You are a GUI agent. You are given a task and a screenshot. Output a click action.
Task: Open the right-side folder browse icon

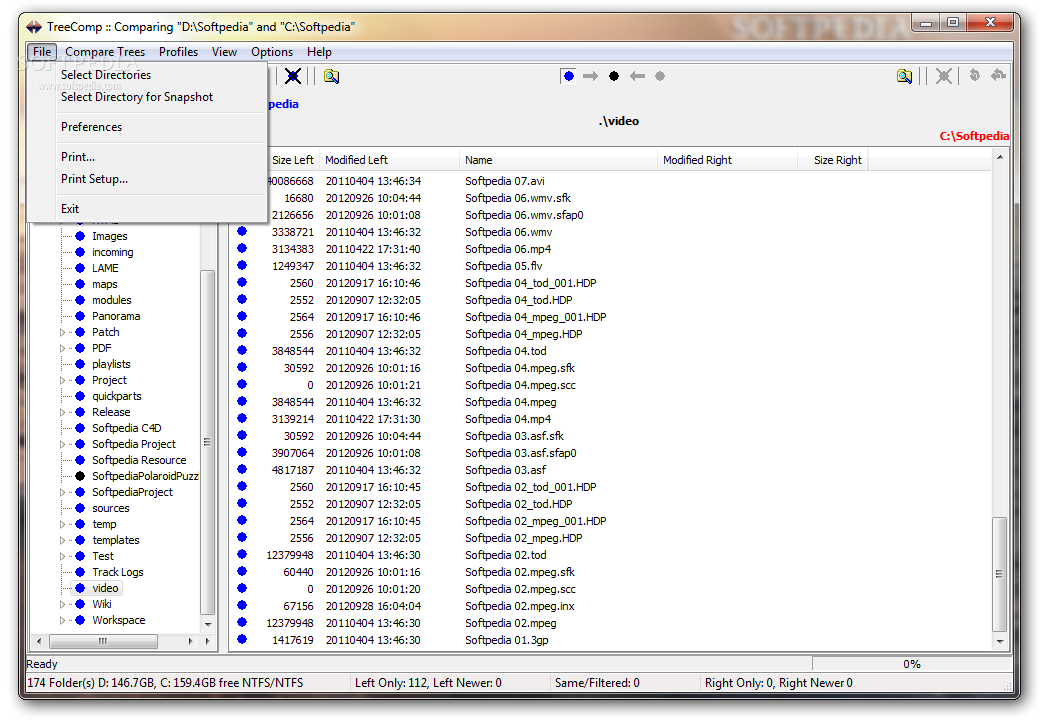904,76
